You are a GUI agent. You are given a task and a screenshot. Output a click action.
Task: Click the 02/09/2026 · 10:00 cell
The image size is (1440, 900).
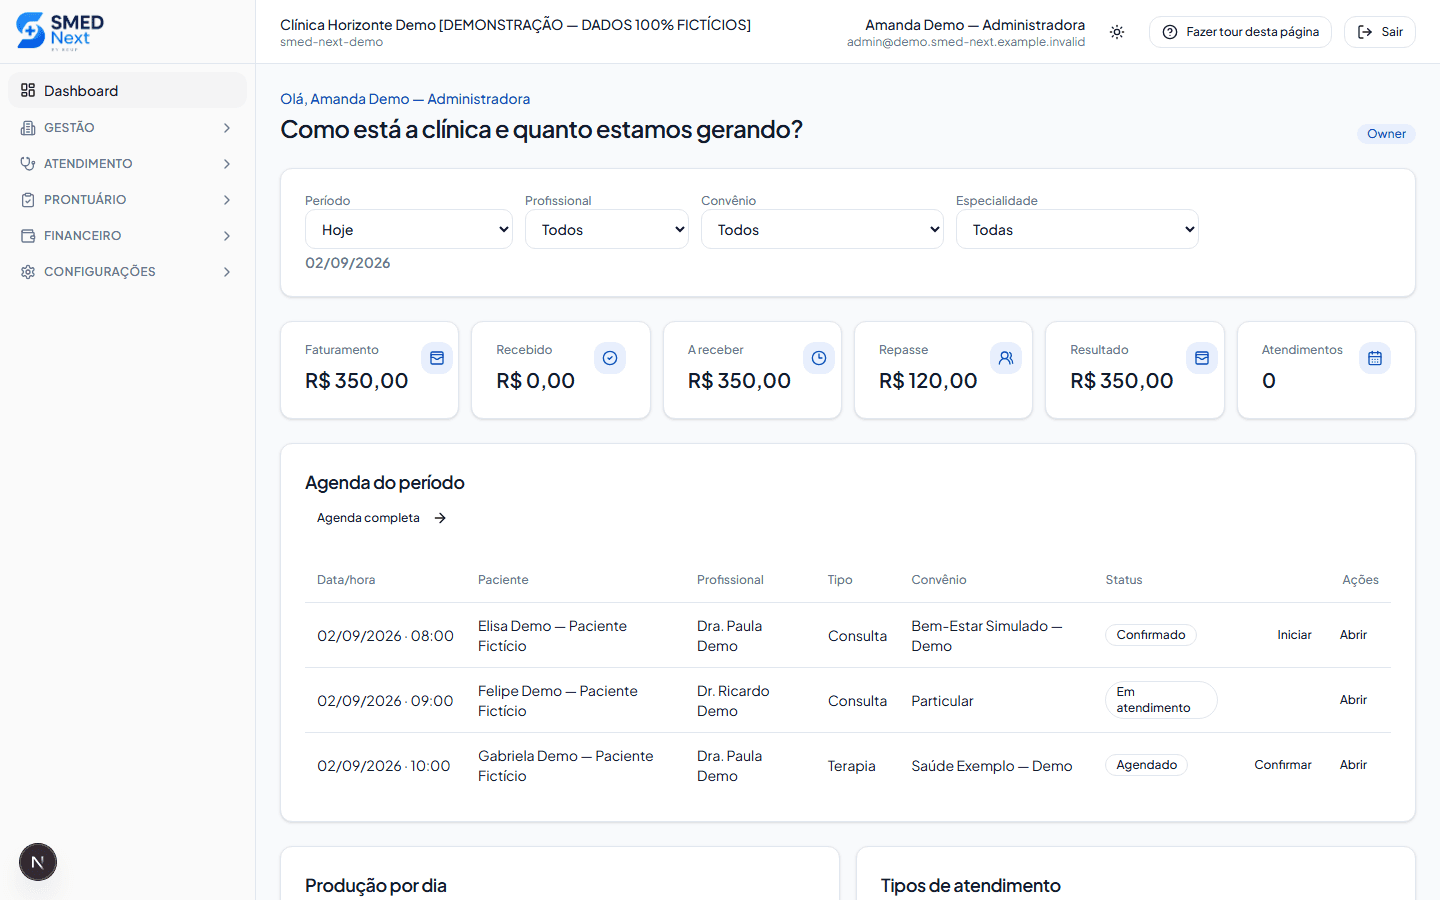click(x=384, y=766)
